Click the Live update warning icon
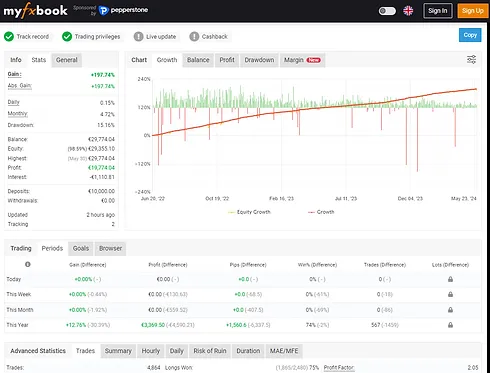The image size is (490, 373). click(138, 37)
